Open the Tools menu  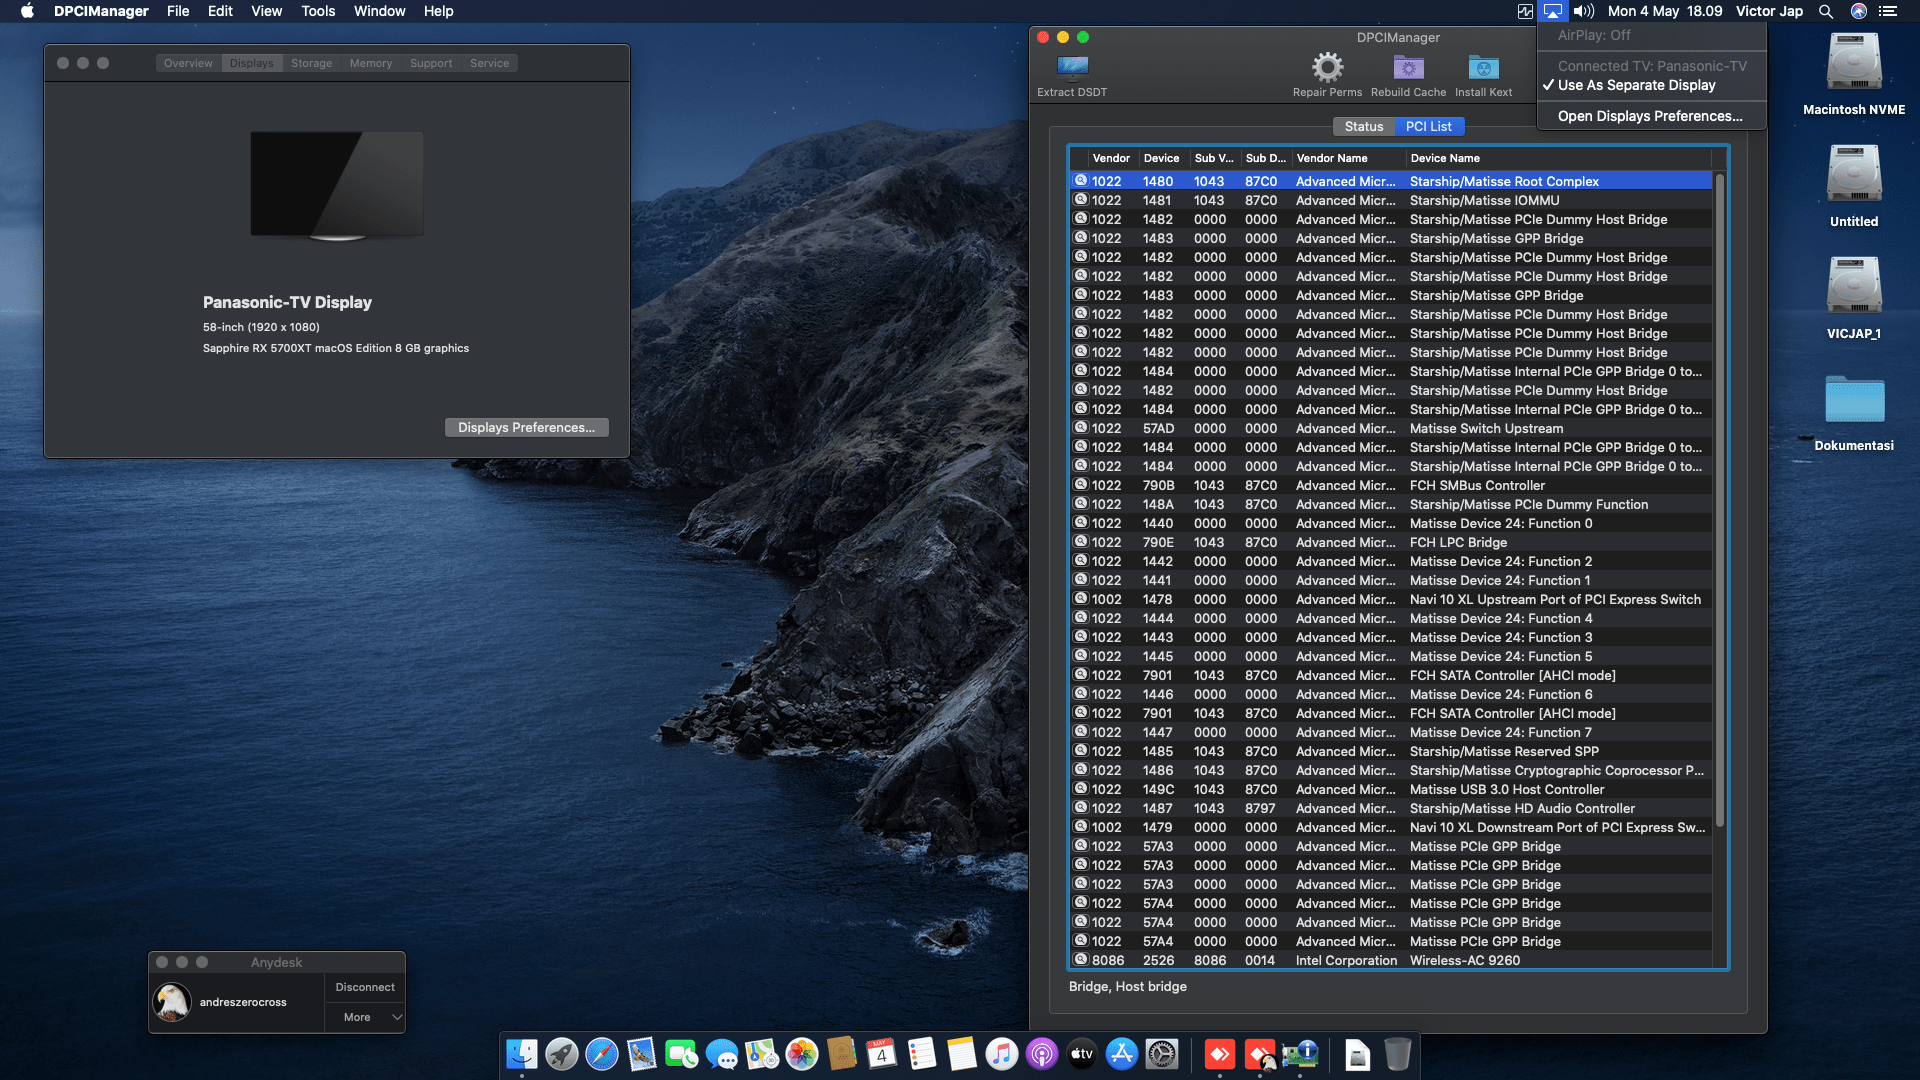(x=318, y=11)
